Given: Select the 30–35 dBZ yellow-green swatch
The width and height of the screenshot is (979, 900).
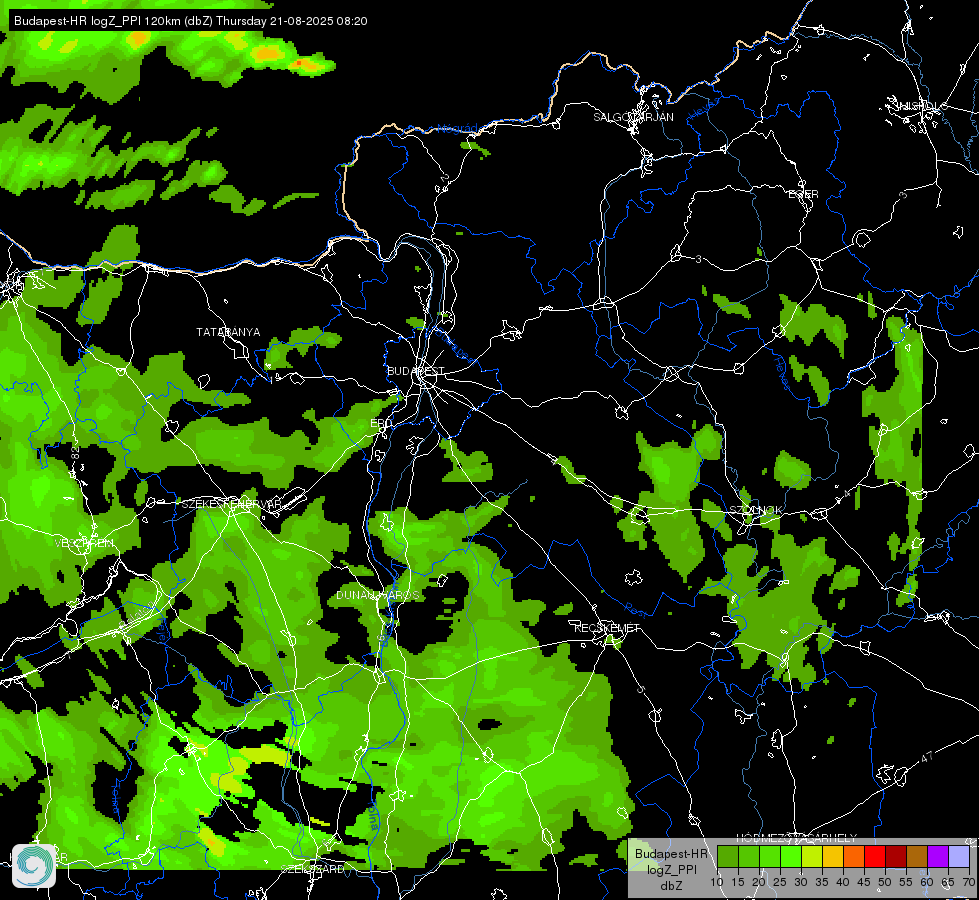Looking at the screenshot, I should (812, 856).
